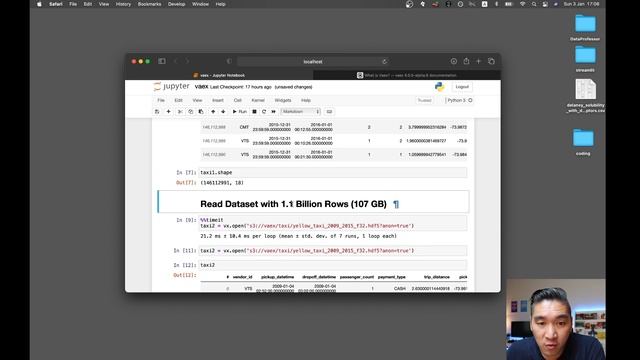
Task: Click the CMT vendor cell
Action: 244,127
